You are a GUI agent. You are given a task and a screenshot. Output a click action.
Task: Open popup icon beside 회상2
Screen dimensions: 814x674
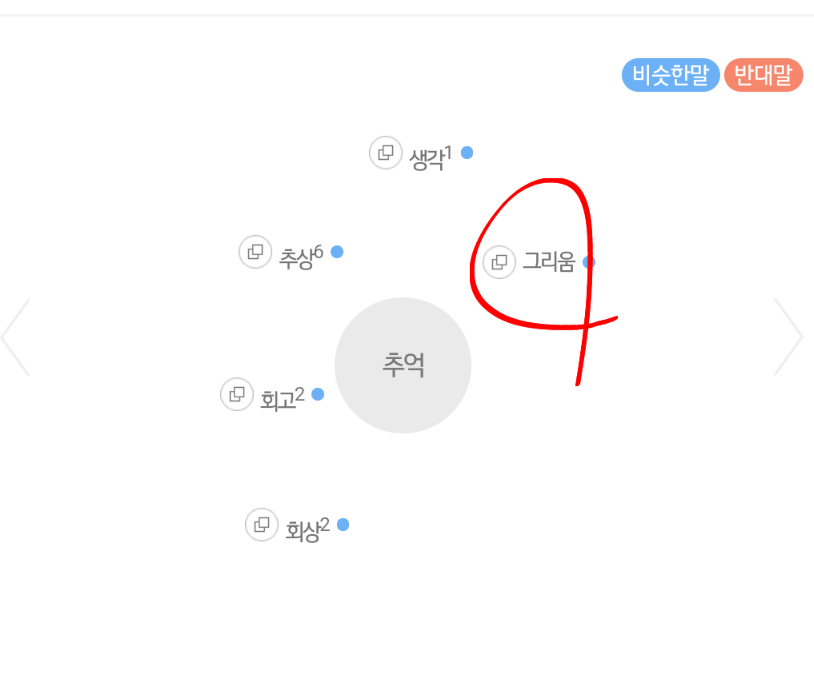click(262, 524)
